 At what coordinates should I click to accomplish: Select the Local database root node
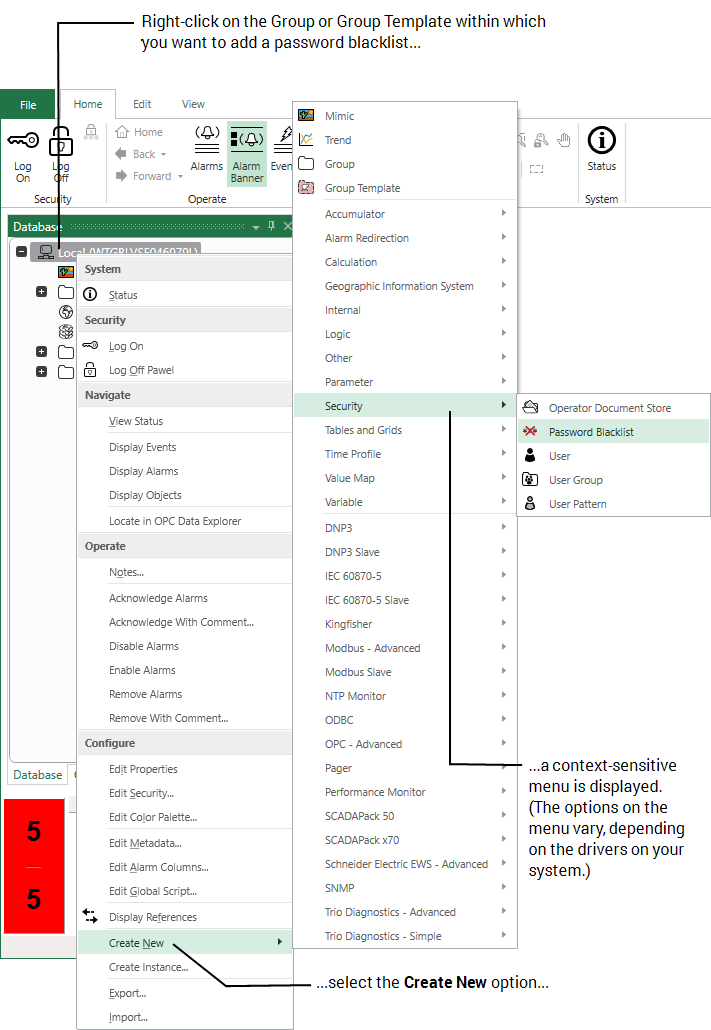[115, 252]
